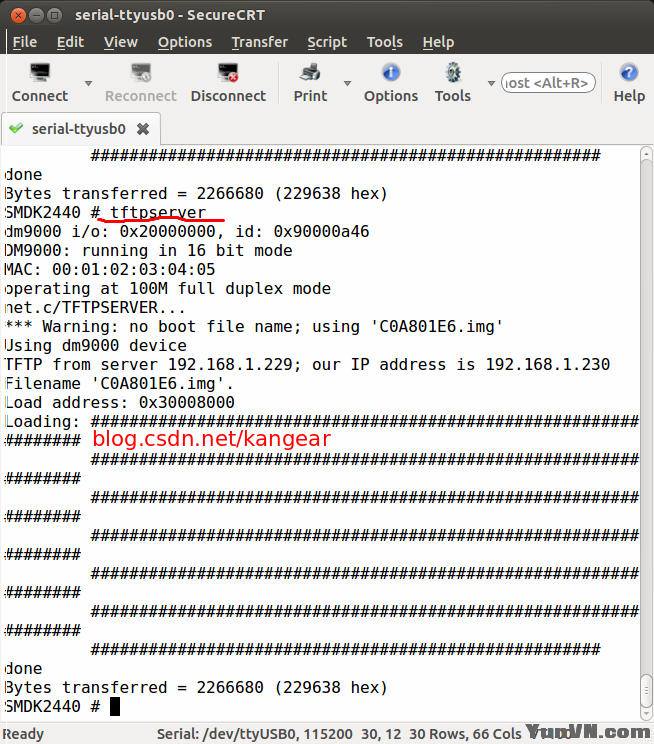Viewport: 654px width, 744px height.
Task: Select the serial-ttyusb0 session tab
Action: pos(79,129)
